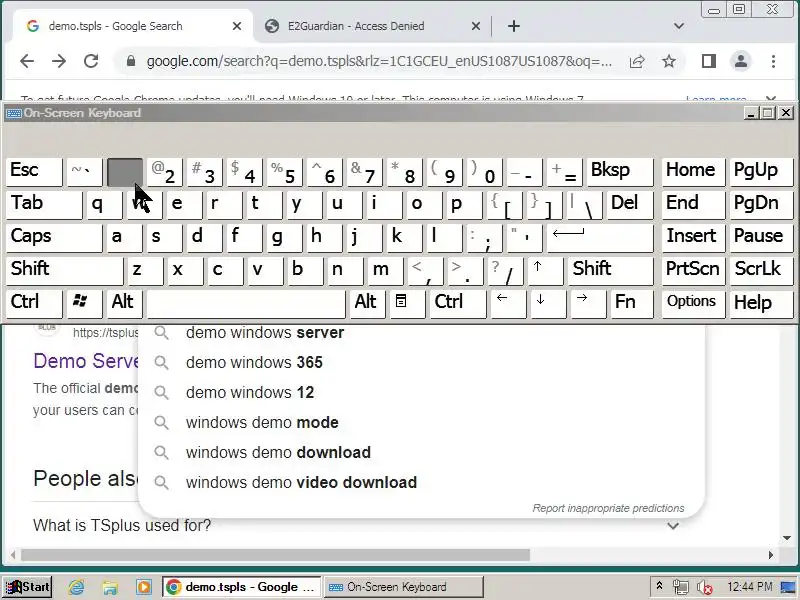Screen dimensions: 800x600
Task: Open Chrome side panel icon
Action: (709, 61)
